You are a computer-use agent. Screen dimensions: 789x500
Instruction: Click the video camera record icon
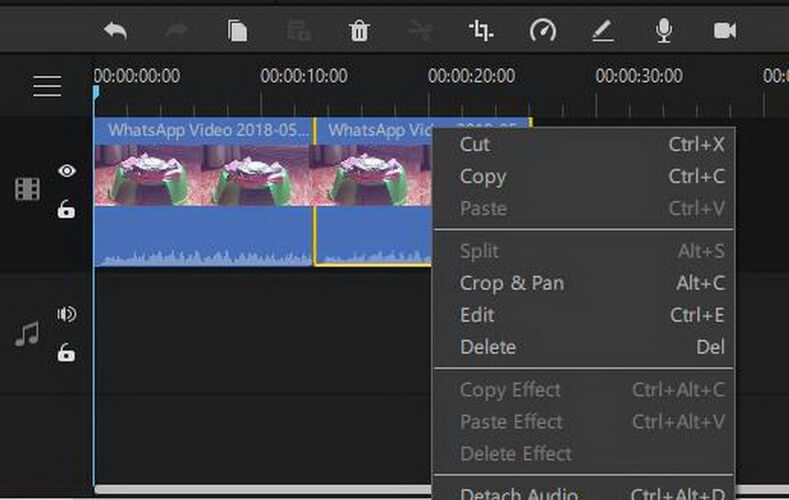tap(725, 31)
